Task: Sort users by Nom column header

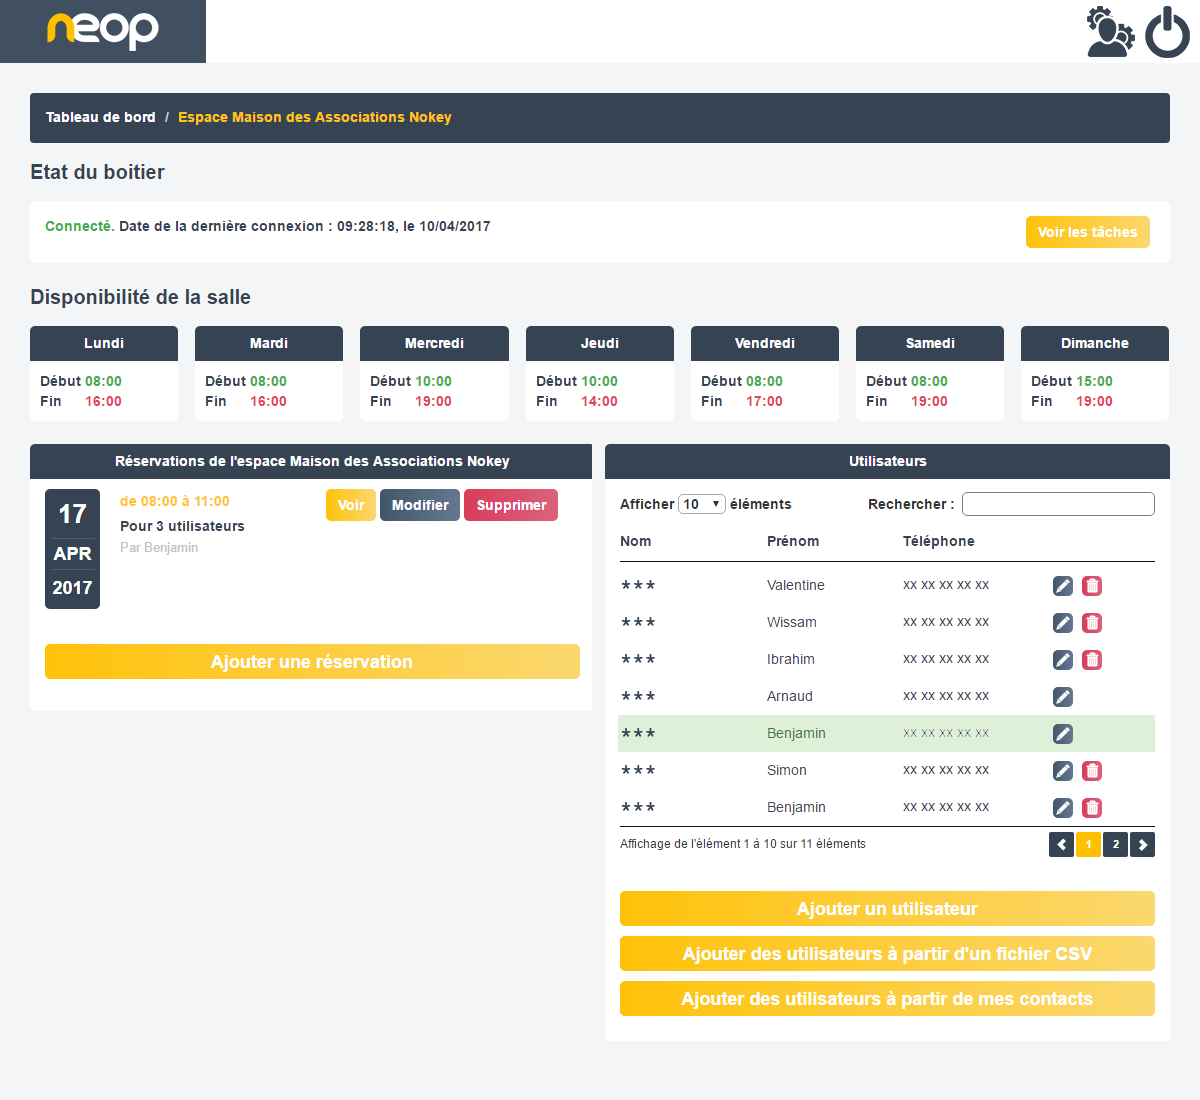Action: point(635,541)
